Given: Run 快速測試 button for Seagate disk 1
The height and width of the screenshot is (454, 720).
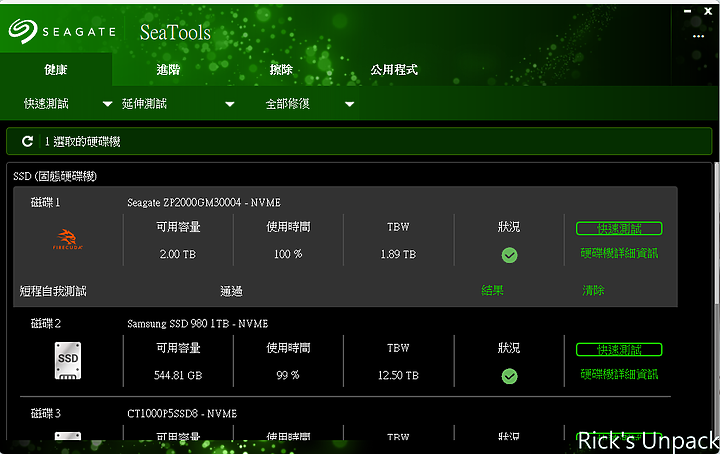Looking at the screenshot, I should [619, 228].
